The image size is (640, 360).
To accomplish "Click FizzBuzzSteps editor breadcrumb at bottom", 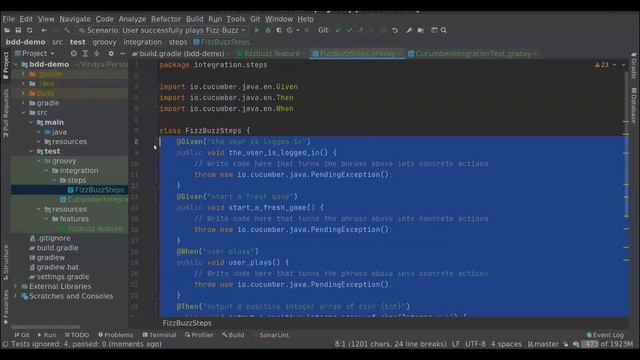I will [187, 323].
